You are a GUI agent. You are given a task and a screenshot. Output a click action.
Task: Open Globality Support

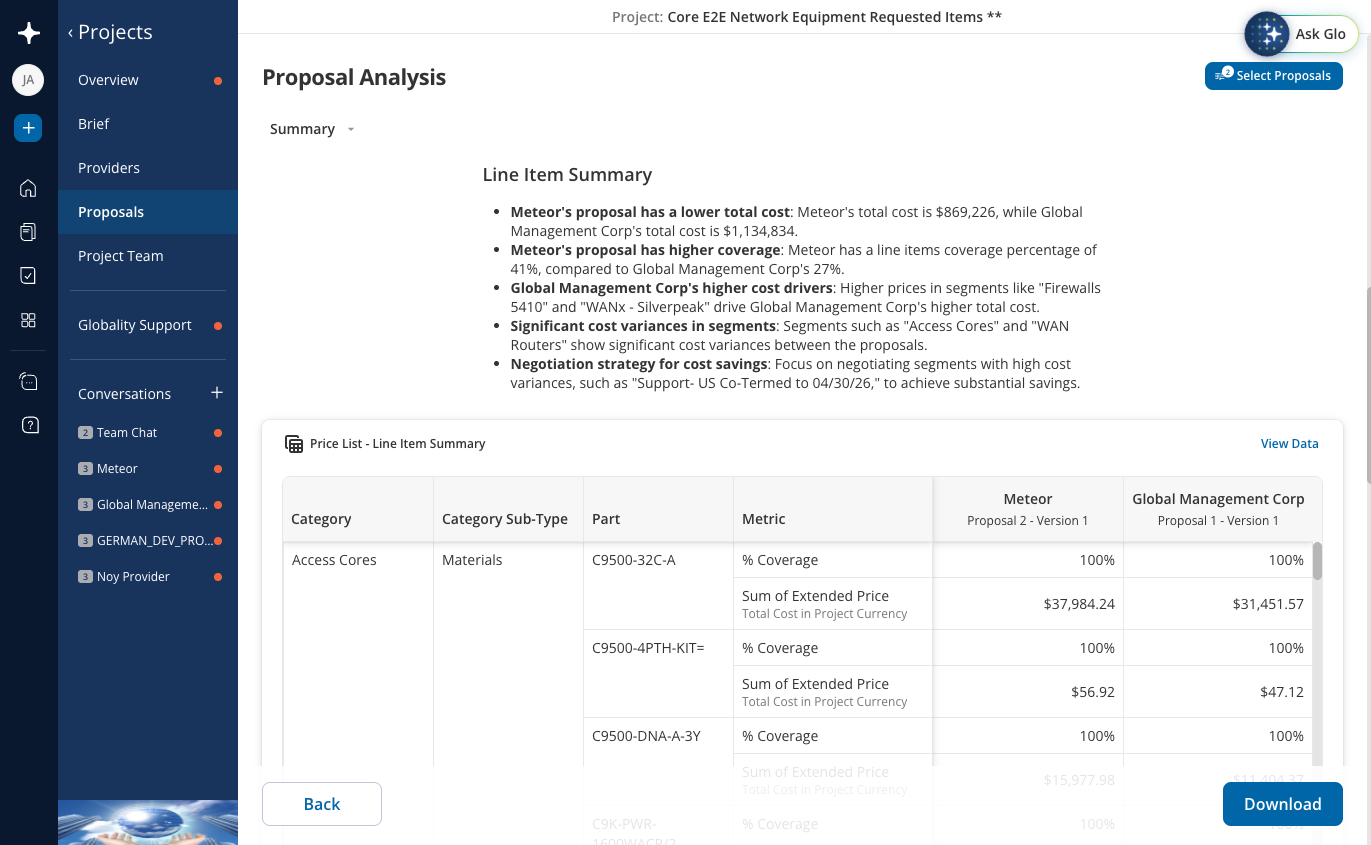(148, 325)
